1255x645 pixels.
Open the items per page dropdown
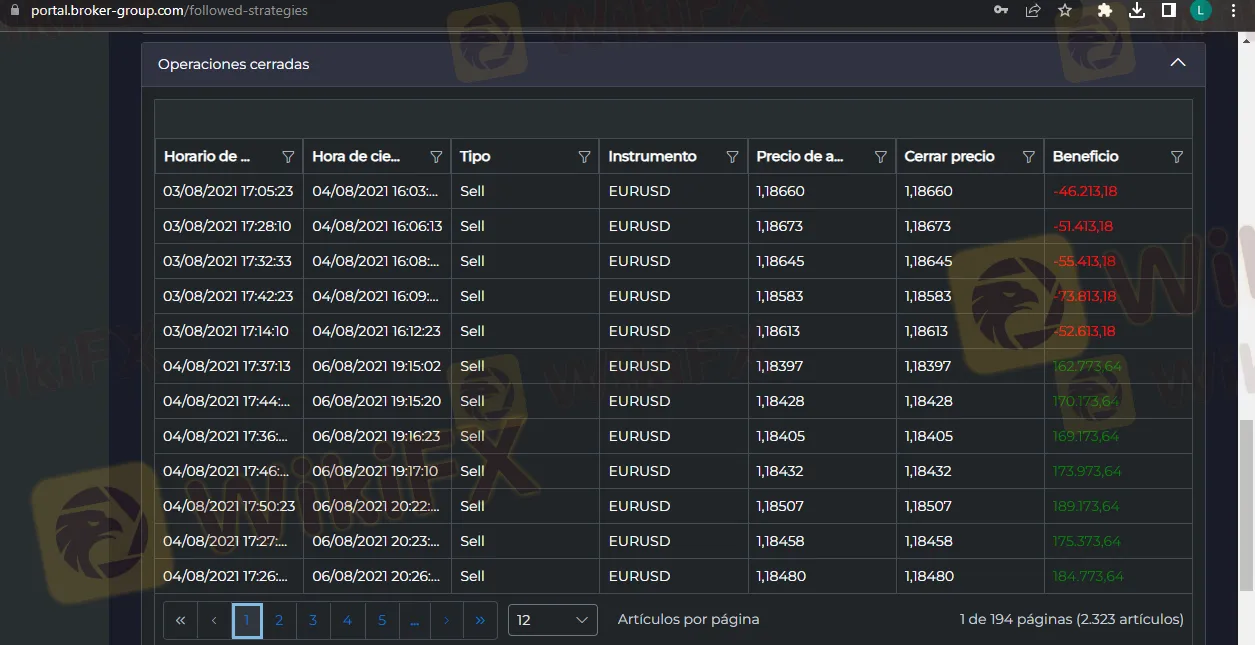pos(552,620)
